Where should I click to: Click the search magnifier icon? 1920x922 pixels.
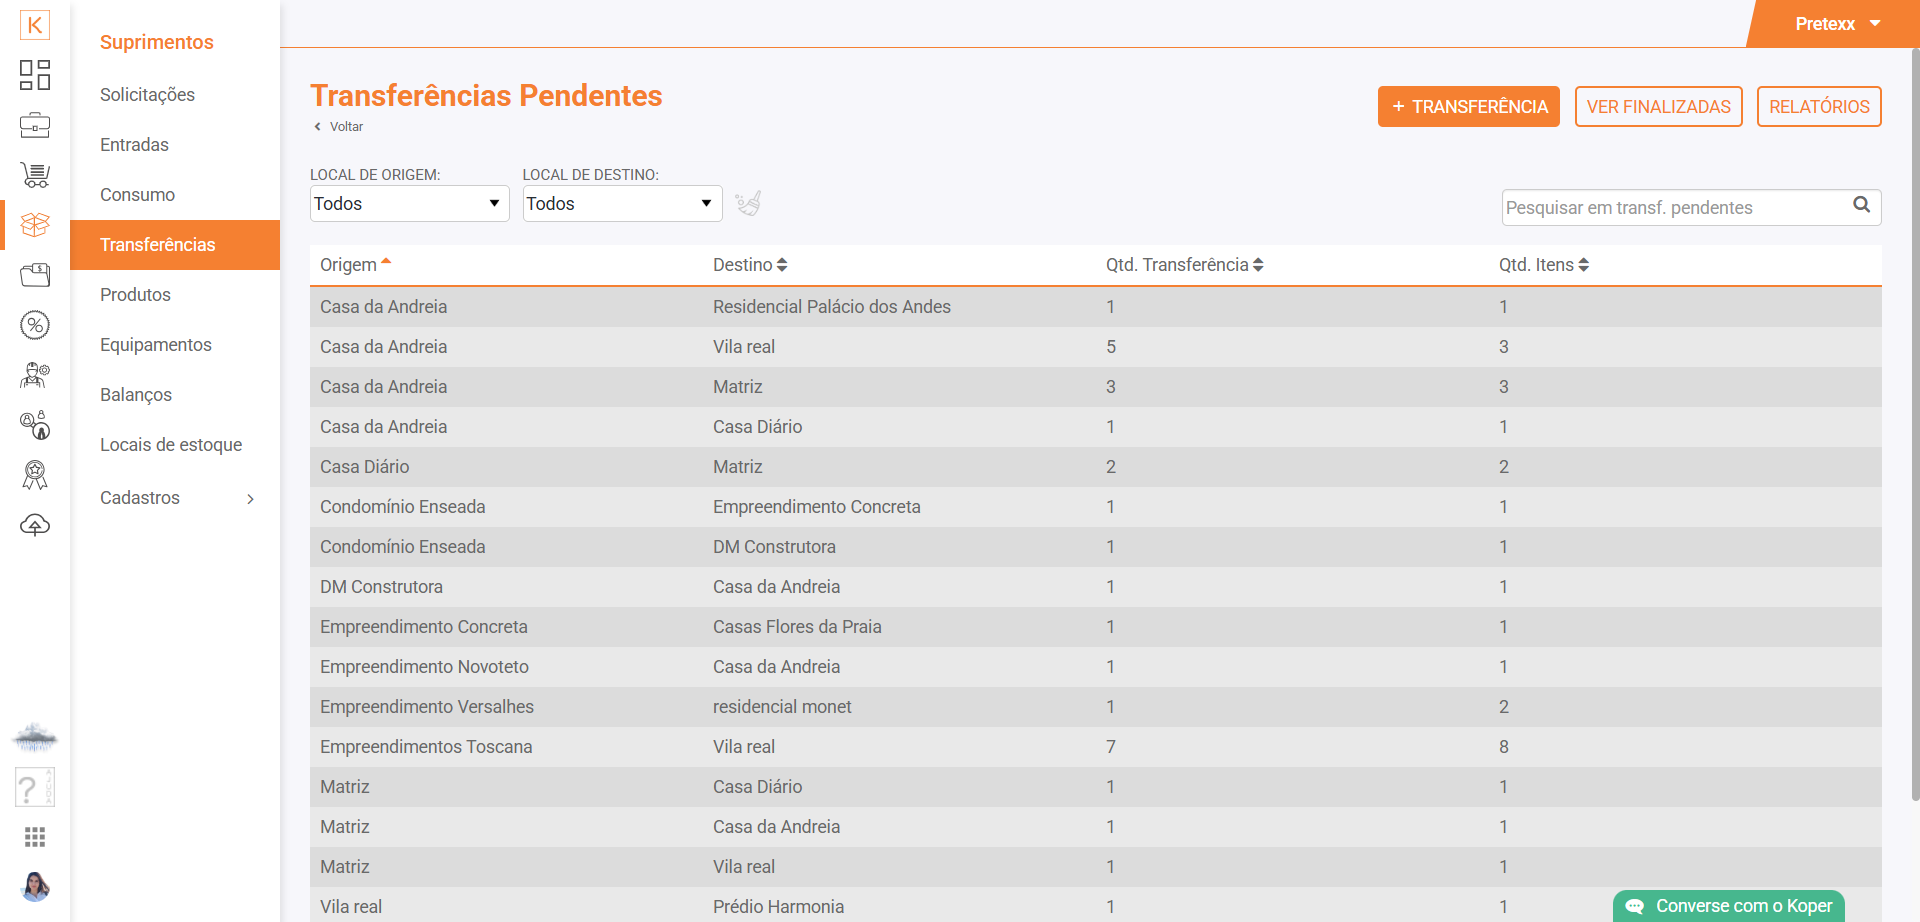(x=1861, y=205)
